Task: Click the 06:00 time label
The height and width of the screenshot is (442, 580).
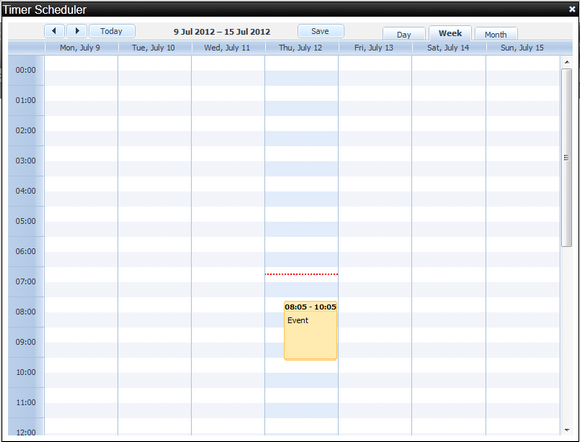Action: tap(26, 251)
